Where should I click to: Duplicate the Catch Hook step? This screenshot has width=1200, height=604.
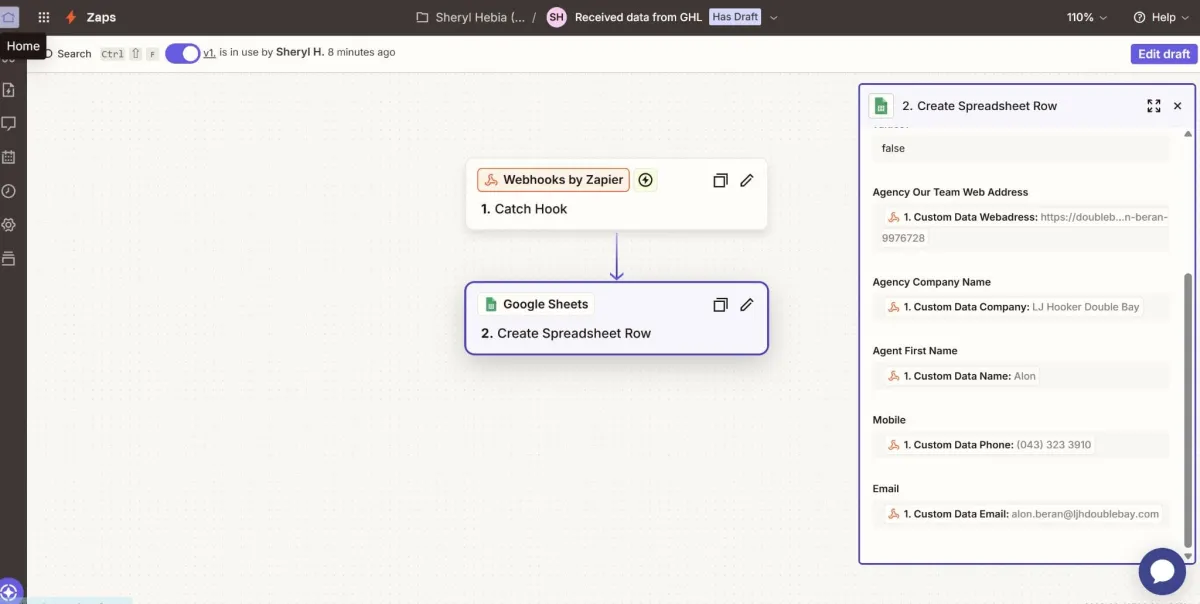720,181
